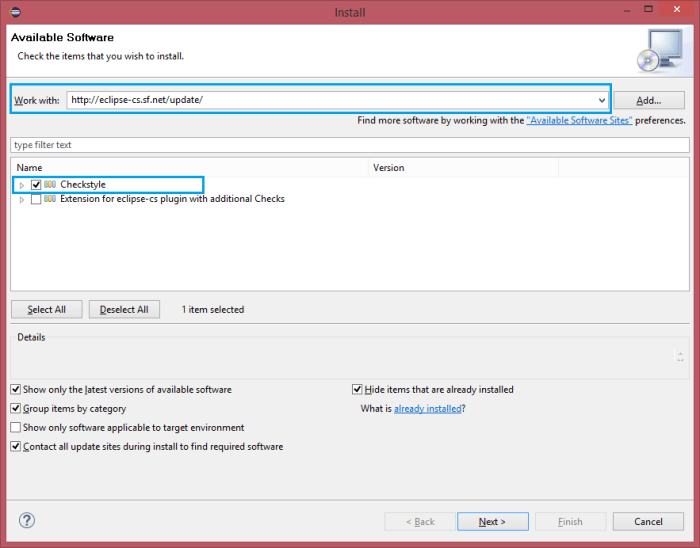Click the Details area scroll arrow

click(x=680, y=356)
